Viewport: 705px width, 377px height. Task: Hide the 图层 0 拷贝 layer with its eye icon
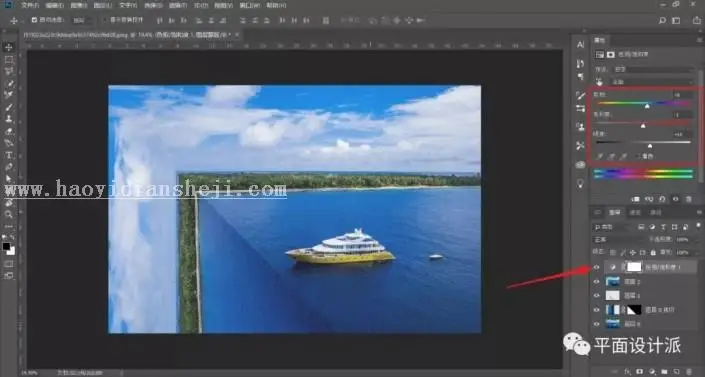click(x=597, y=310)
